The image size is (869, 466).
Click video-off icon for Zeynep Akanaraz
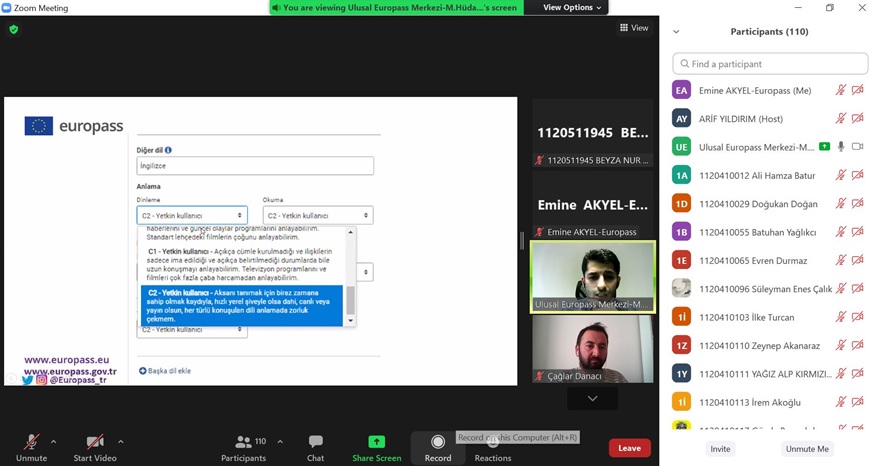click(857, 345)
